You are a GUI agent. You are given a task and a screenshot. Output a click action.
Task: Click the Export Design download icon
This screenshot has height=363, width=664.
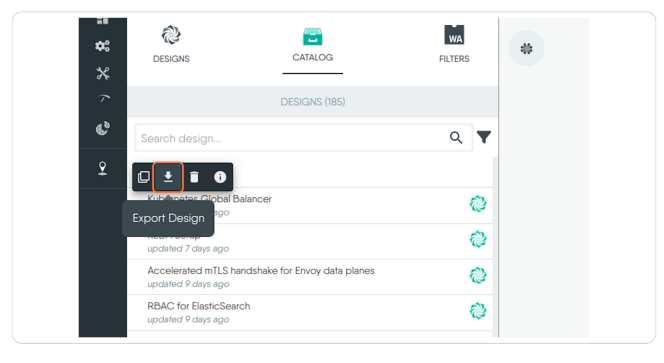pos(168,177)
